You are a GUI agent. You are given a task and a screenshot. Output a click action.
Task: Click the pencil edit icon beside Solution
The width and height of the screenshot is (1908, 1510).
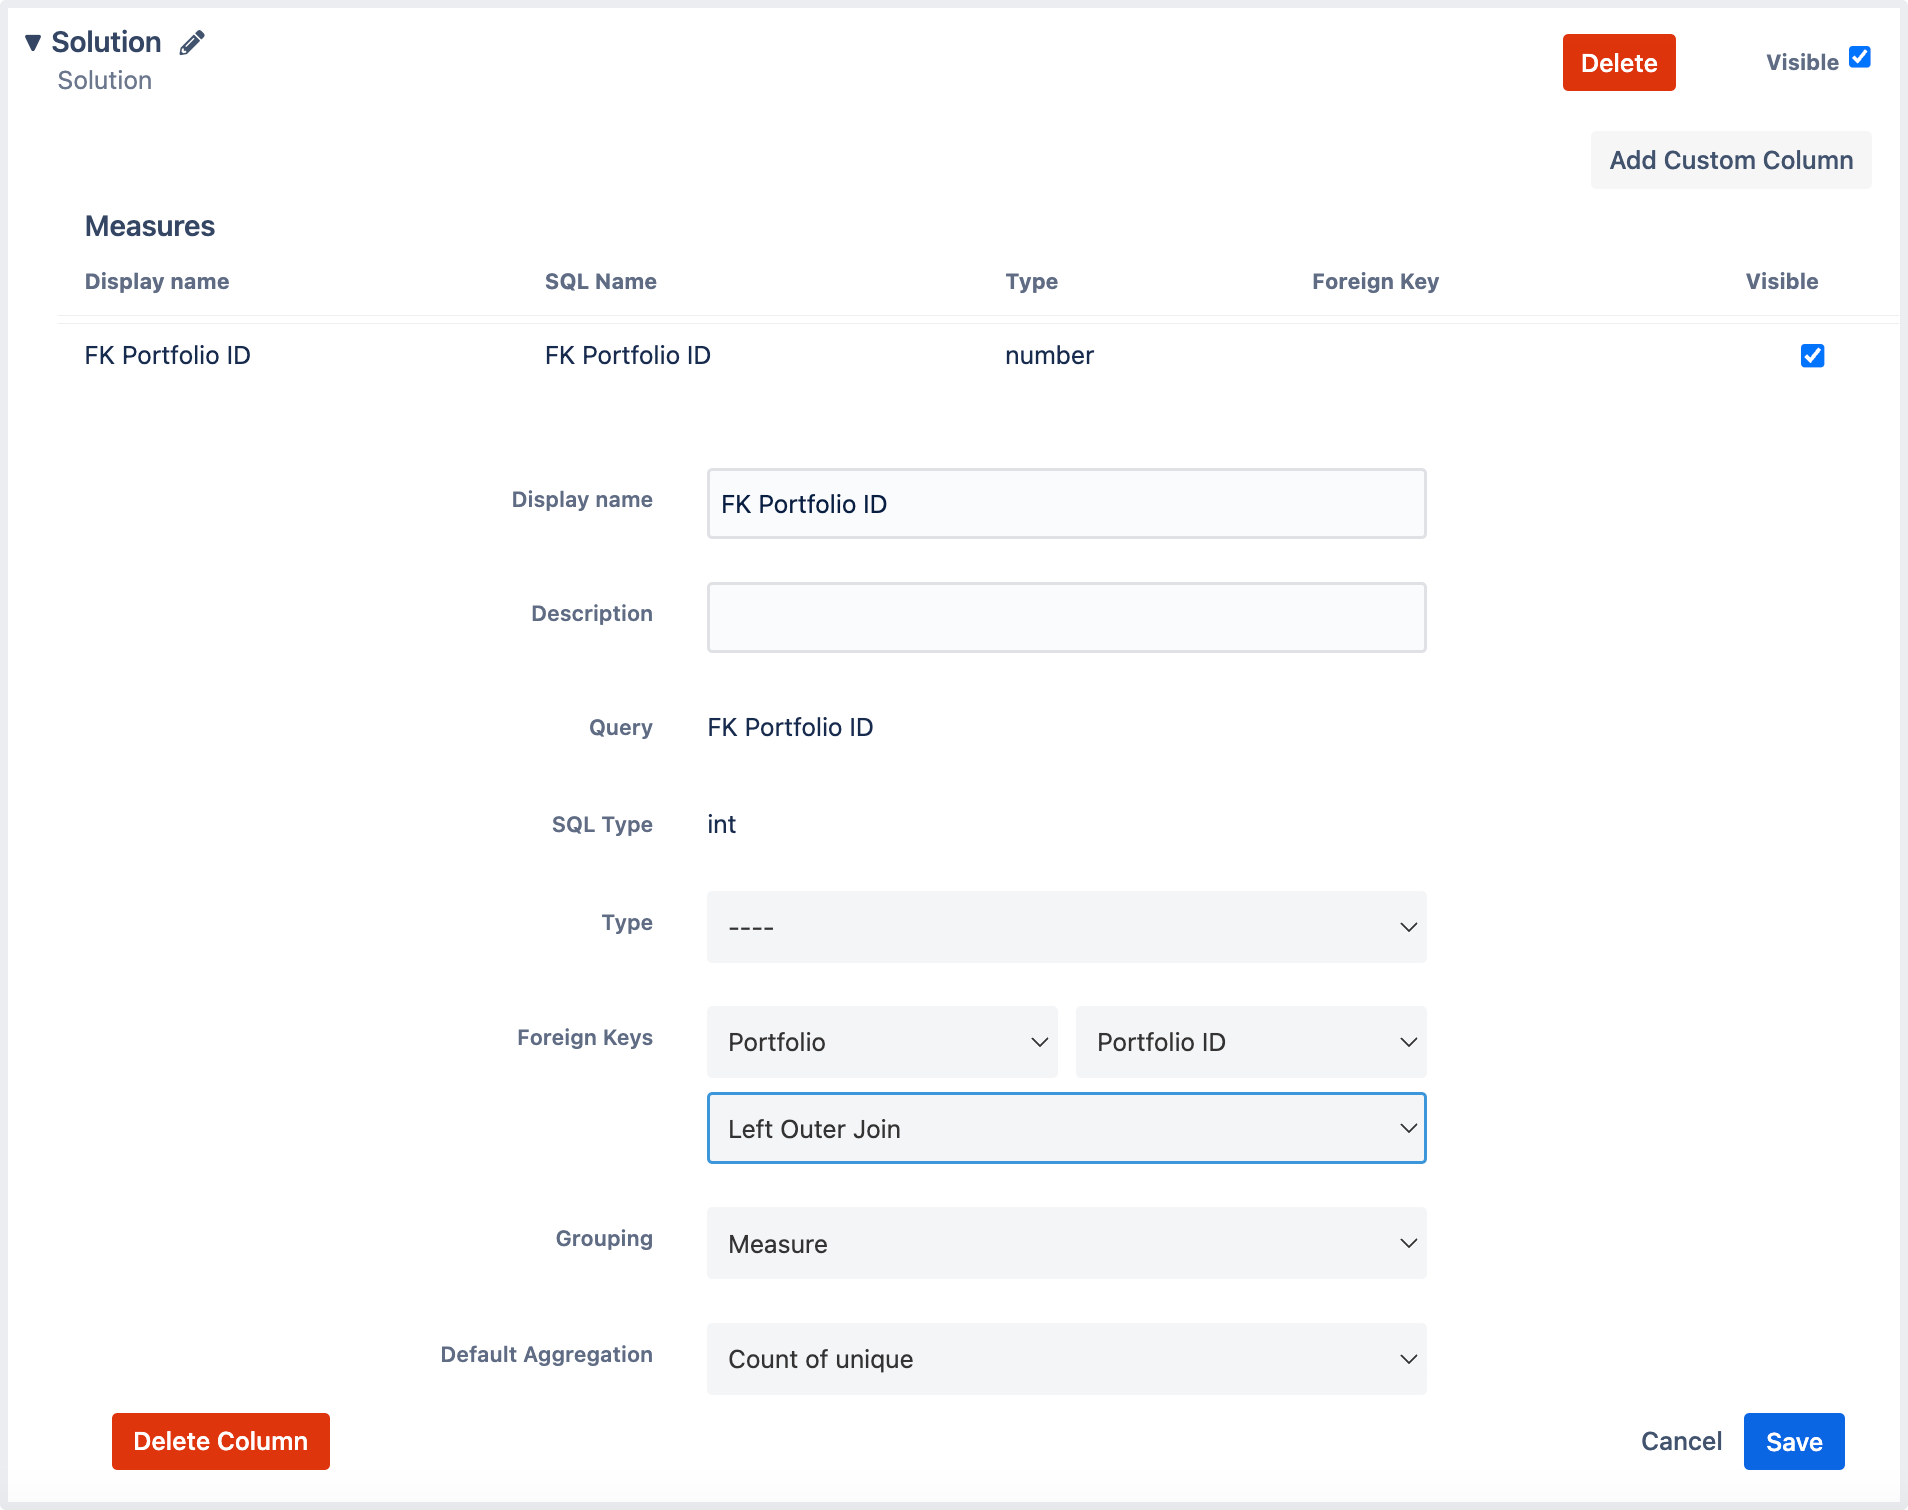(x=192, y=41)
